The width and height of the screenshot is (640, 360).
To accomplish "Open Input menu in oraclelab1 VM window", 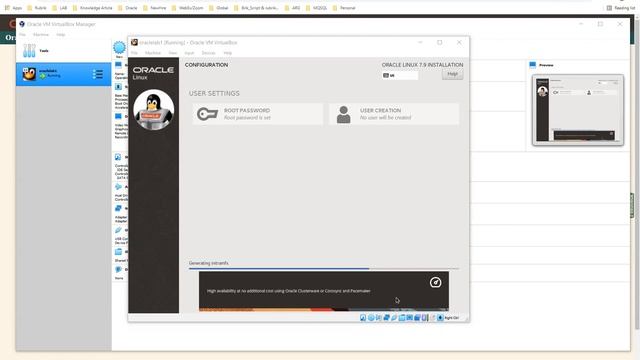I will [x=189, y=53].
